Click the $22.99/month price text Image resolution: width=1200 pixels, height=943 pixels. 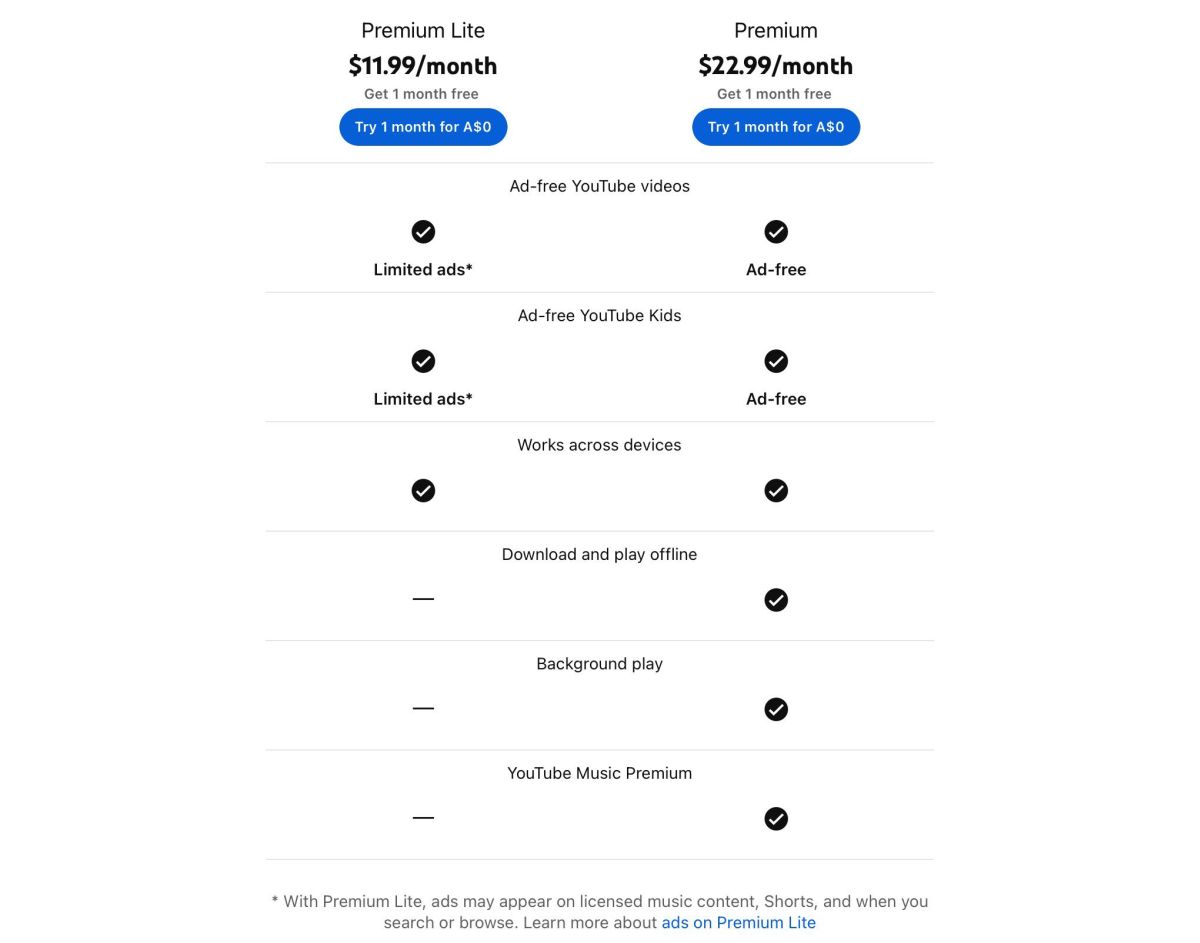pyautogui.click(x=776, y=65)
